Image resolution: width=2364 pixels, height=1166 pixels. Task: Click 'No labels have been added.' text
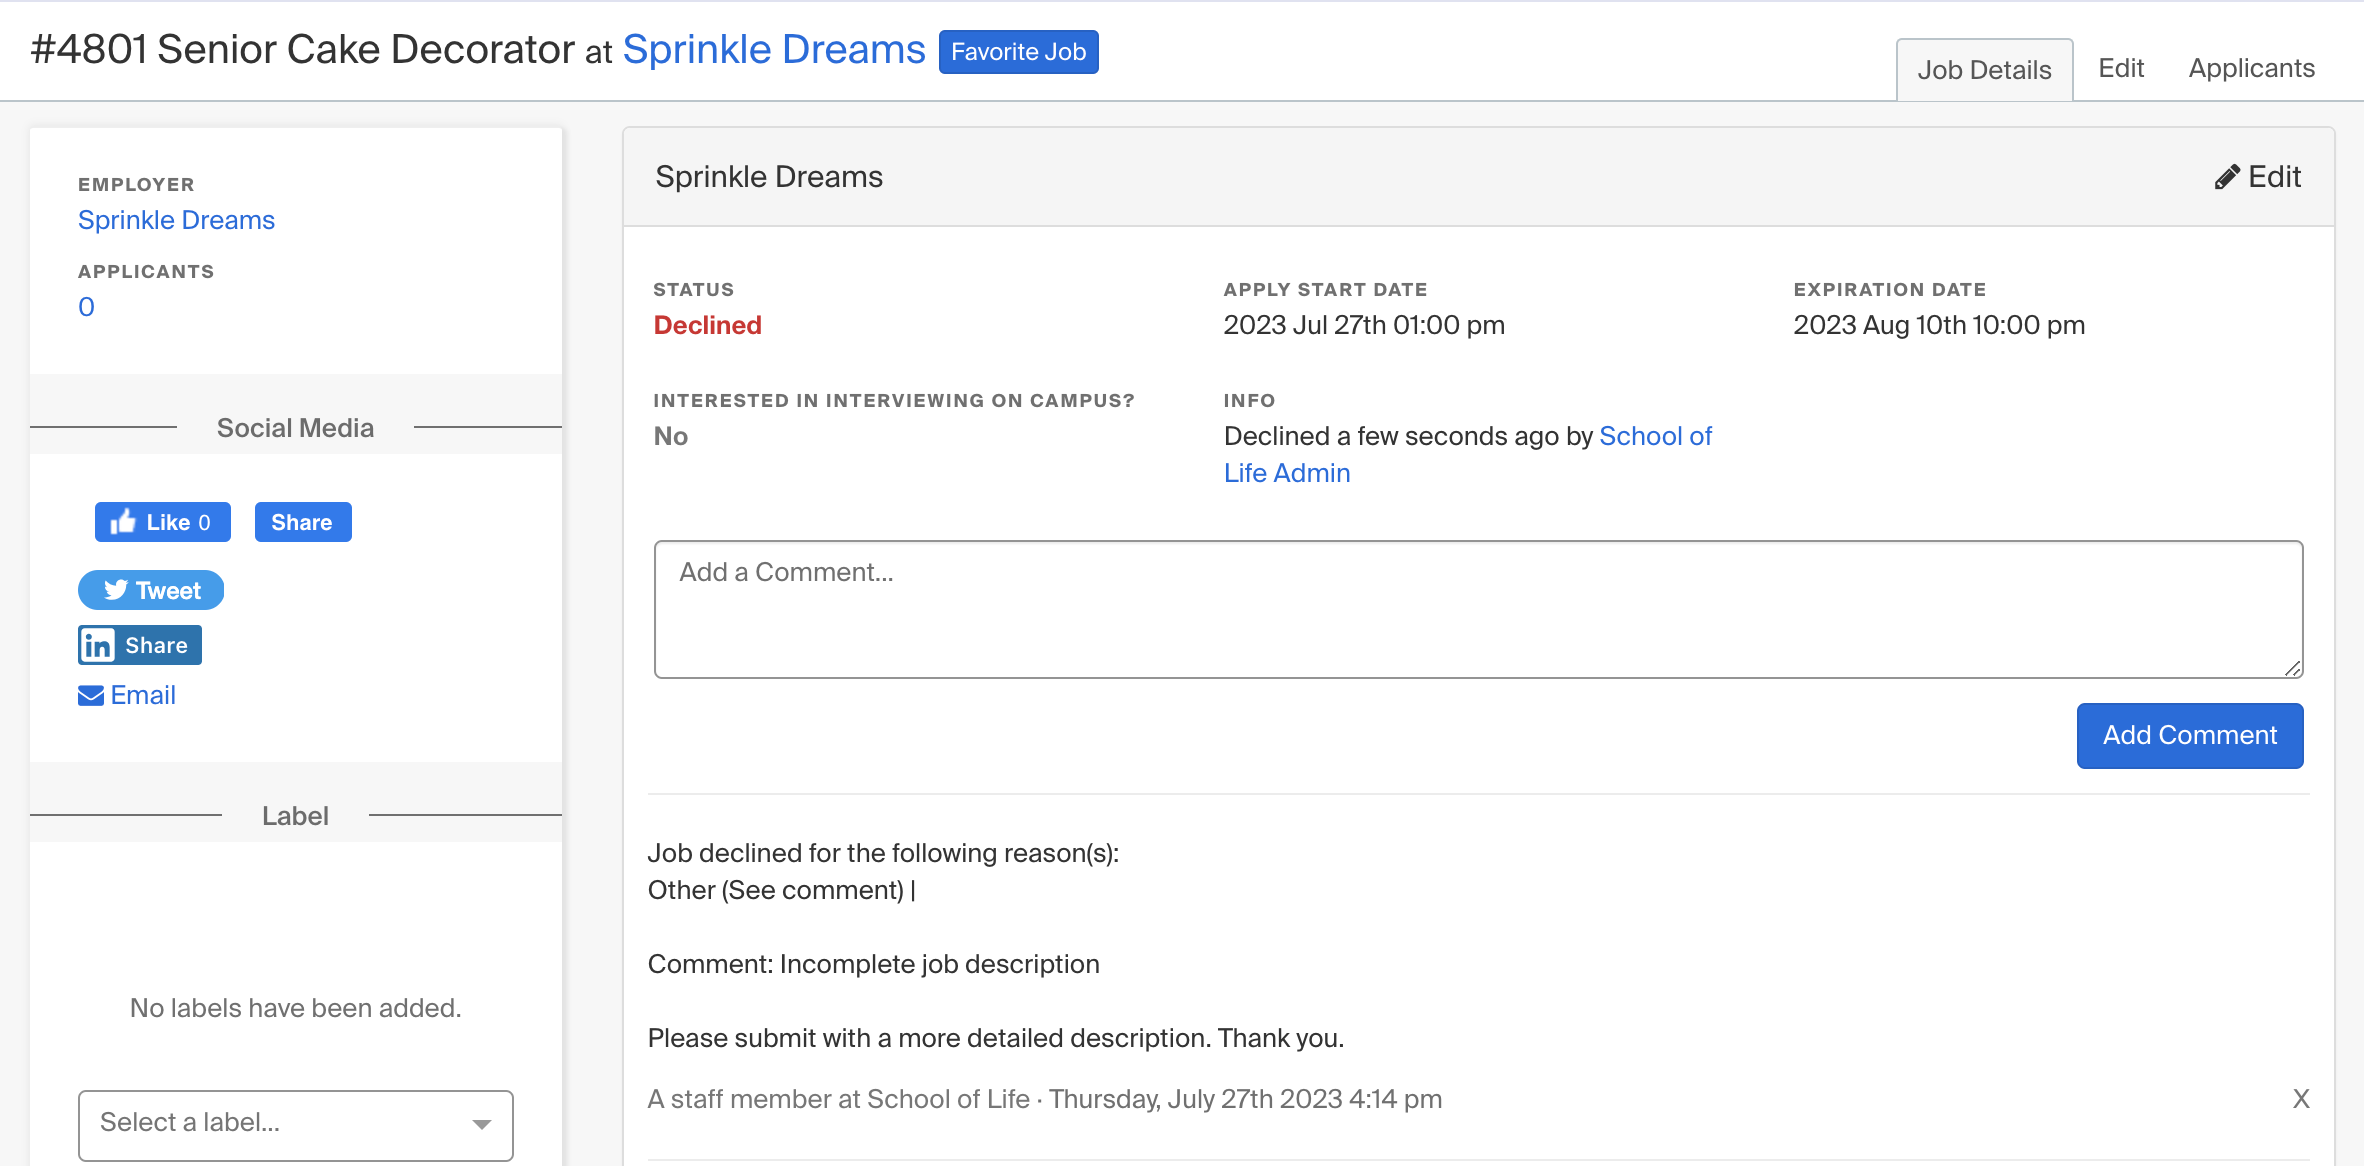coord(296,1008)
